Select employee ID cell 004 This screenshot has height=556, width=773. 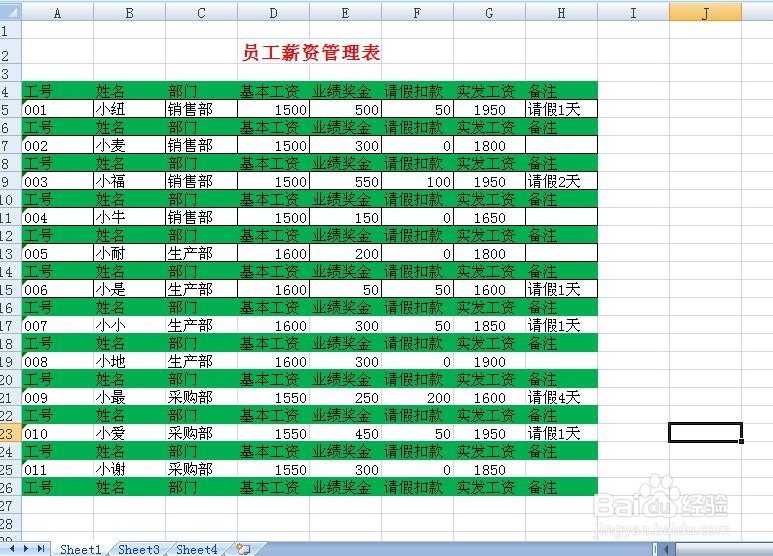pyautogui.click(x=58, y=217)
